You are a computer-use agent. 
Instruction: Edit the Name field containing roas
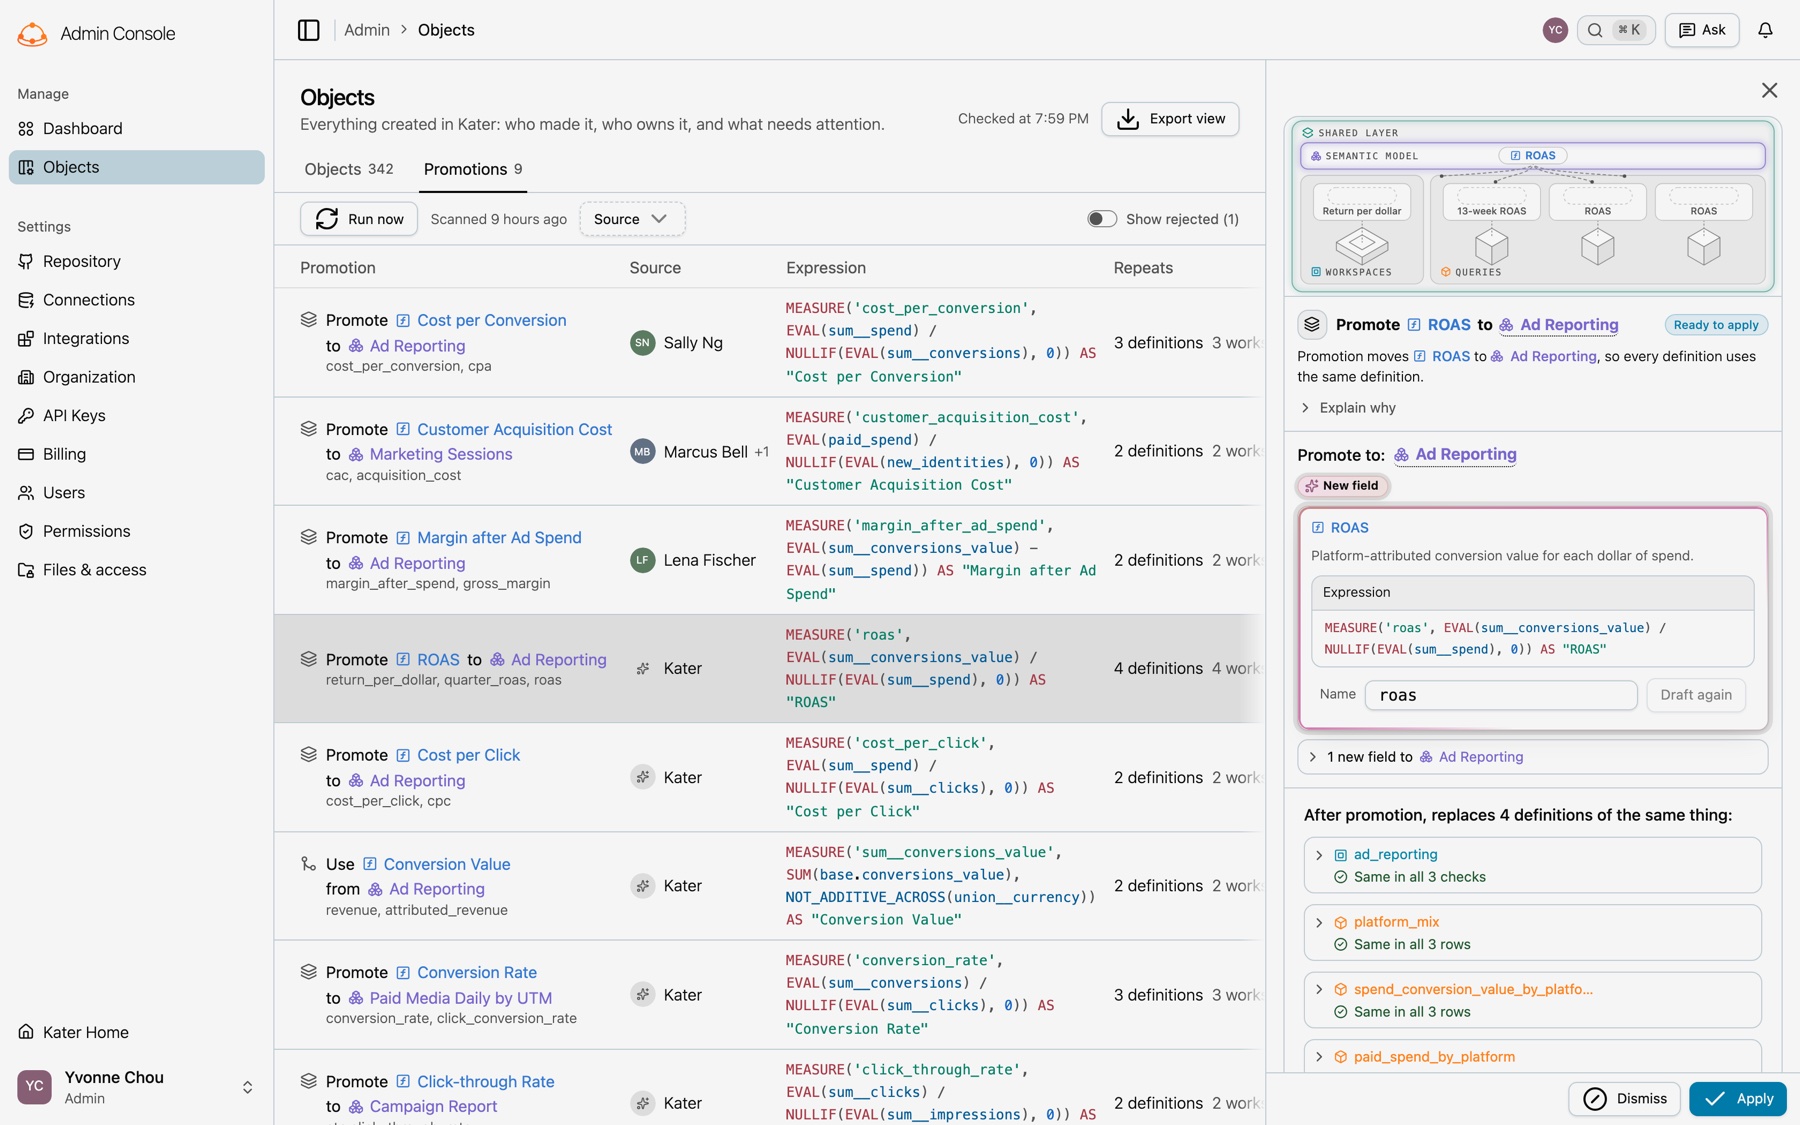click(1500, 696)
